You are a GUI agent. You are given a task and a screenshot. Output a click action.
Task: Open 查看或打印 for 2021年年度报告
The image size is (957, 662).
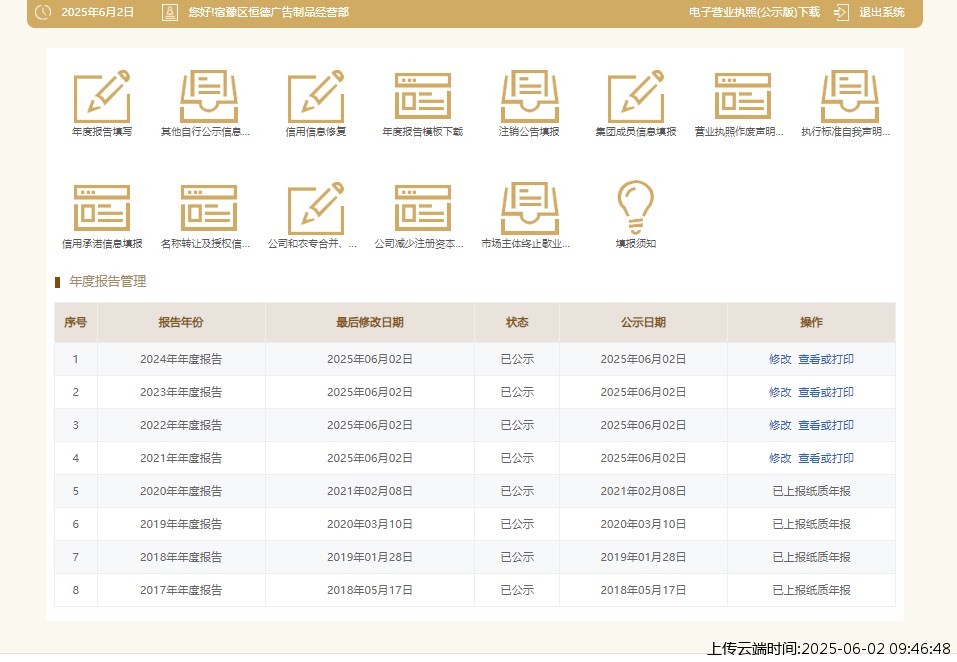coord(826,458)
